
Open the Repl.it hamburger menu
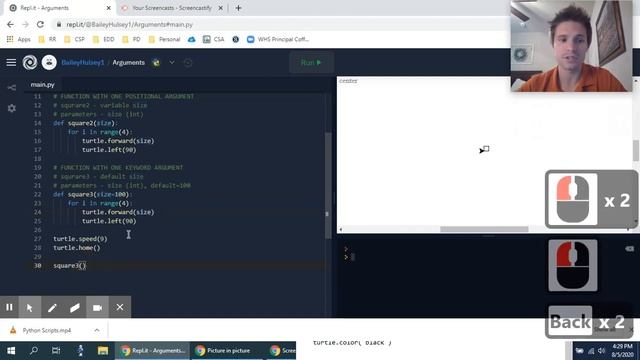11,62
